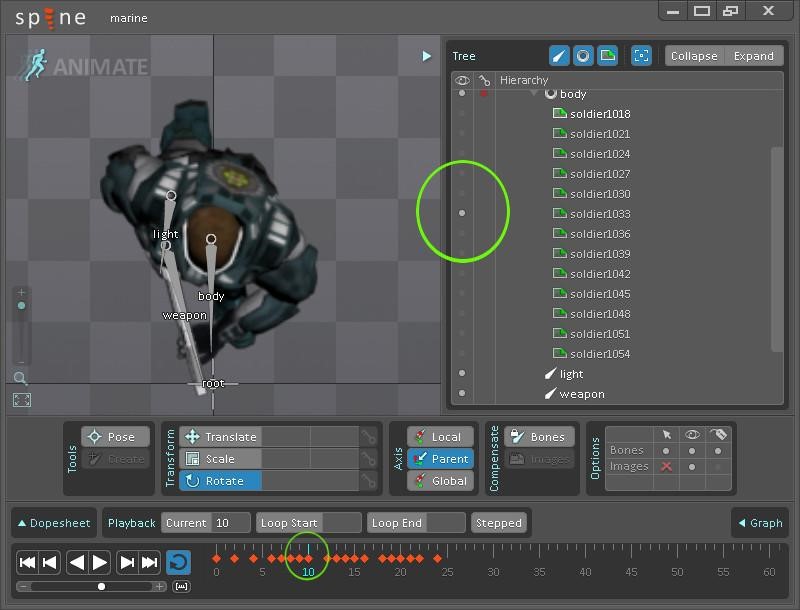Expand the Dopesheet panel
The width and height of the screenshot is (800, 610).
pyautogui.click(x=54, y=523)
